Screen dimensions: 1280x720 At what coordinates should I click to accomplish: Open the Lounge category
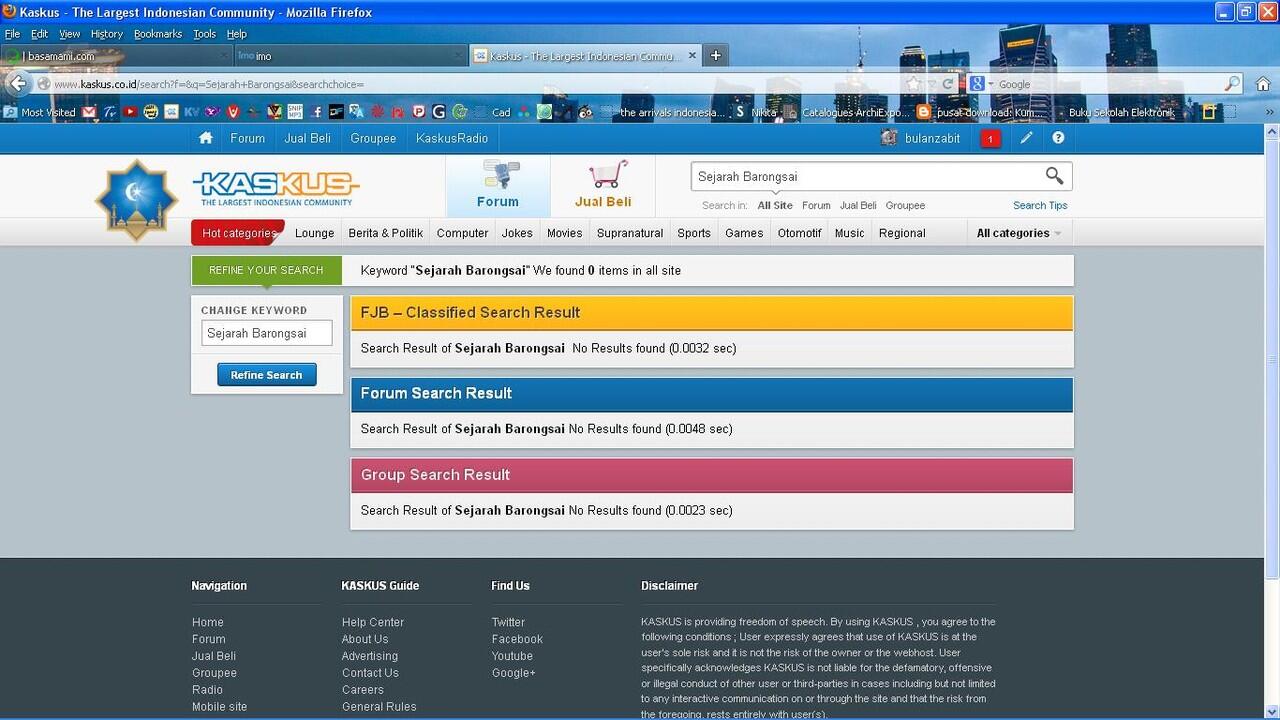[314, 233]
